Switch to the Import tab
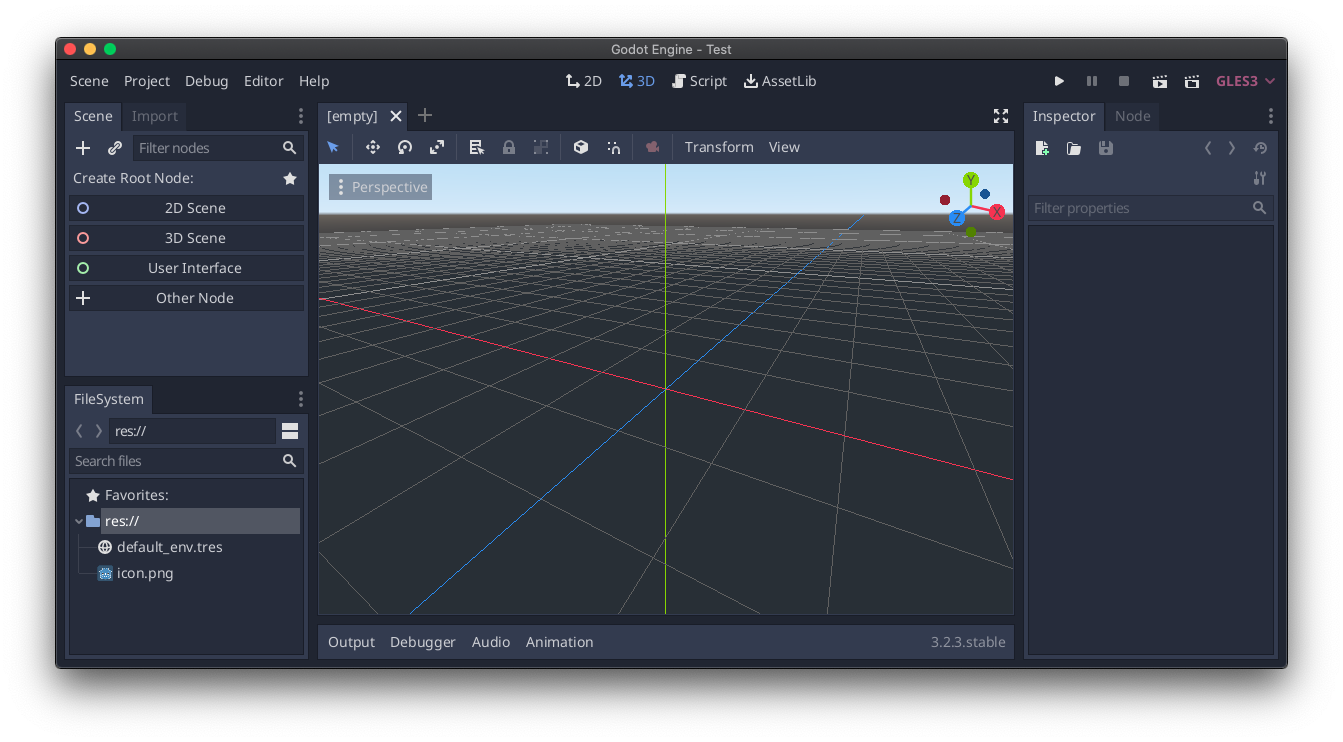 click(x=155, y=116)
